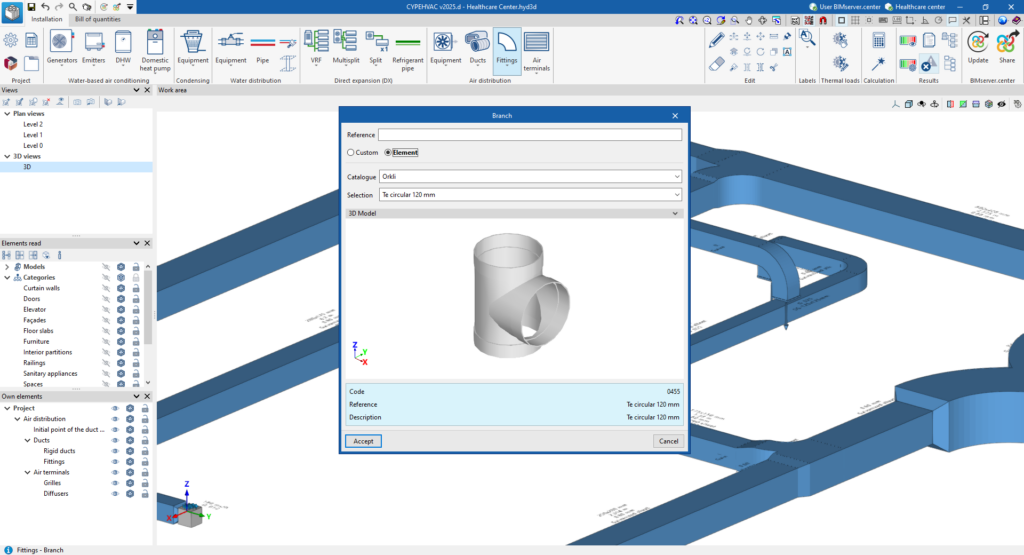Select Domestic heat pump tool
Screen dimensions: 1024x555
click(x=155, y=50)
